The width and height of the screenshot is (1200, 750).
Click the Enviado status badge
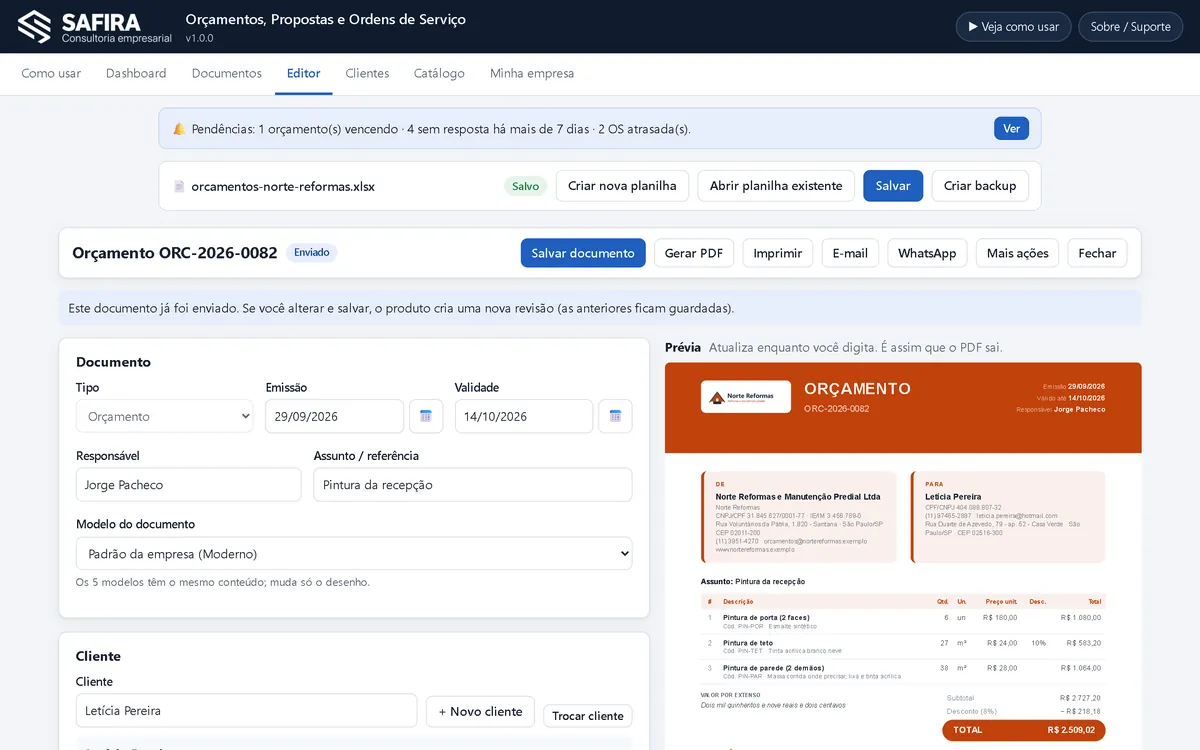[312, 253]
